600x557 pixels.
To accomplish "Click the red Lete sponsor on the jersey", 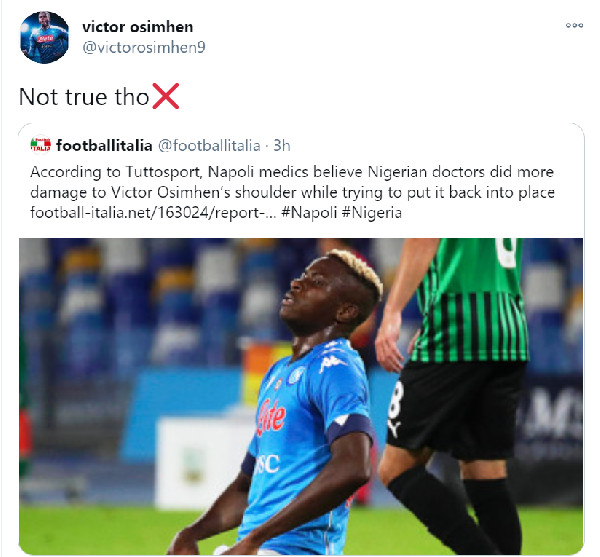I will click(271, 417).
